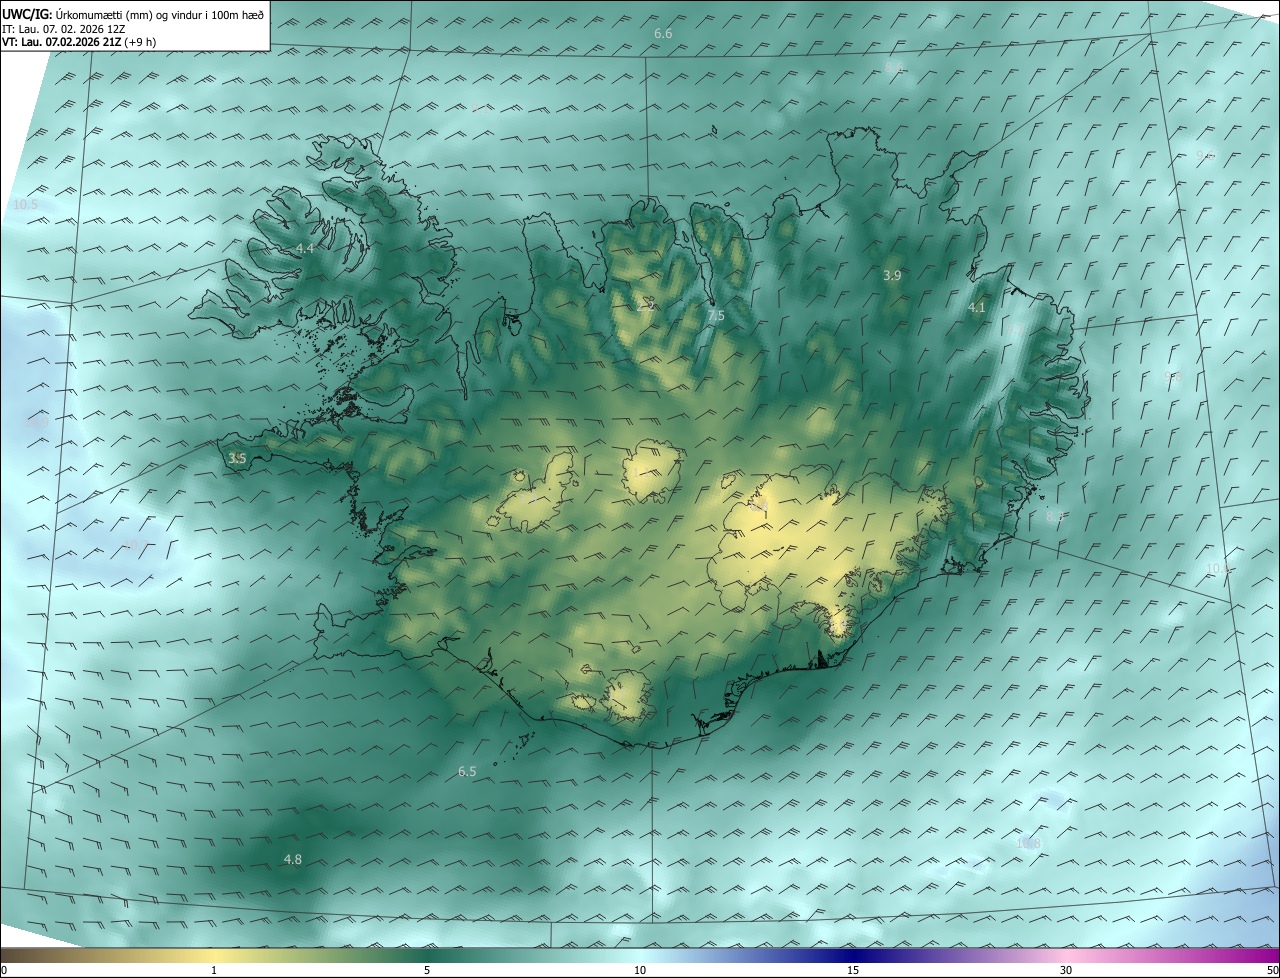Click the dark navy band of the colour scale
Viewport: 1280px width, 978px height.
[x=853, y=955]
